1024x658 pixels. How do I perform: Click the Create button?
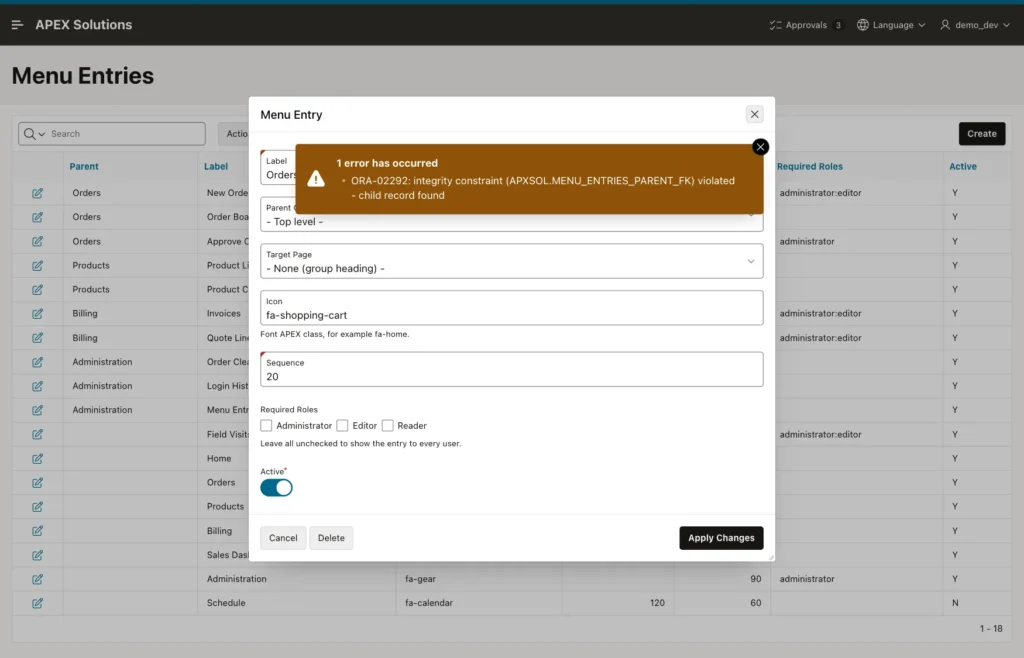[982, 134]
